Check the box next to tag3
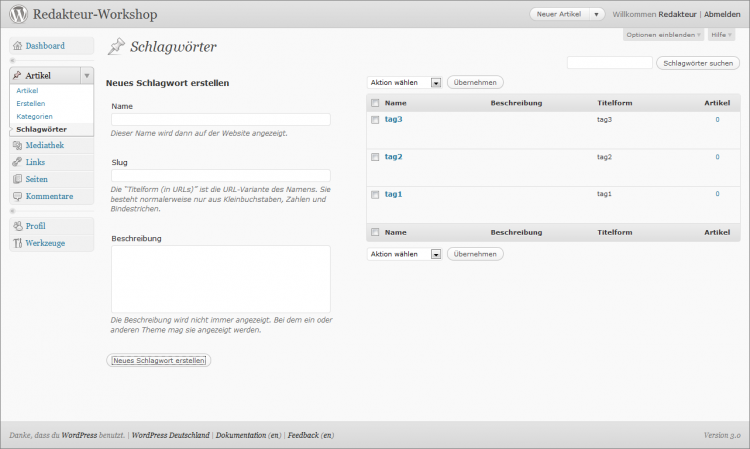The width and height of the screenshot is (750, 449). tap(375, 120)
